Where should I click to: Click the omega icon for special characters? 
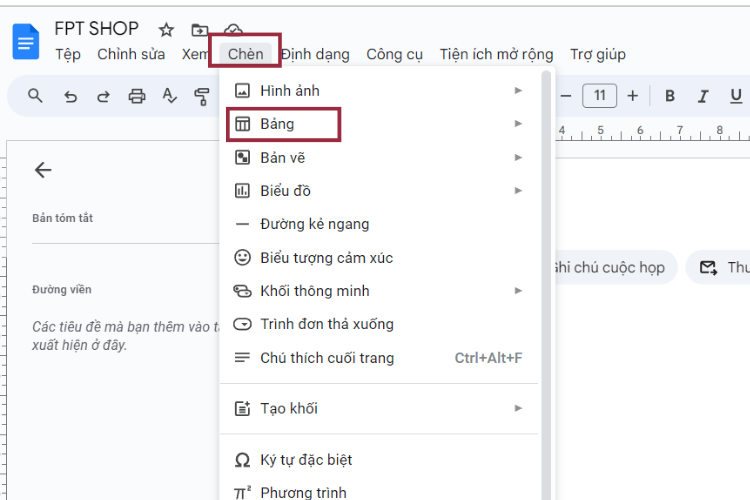point(242,460)
